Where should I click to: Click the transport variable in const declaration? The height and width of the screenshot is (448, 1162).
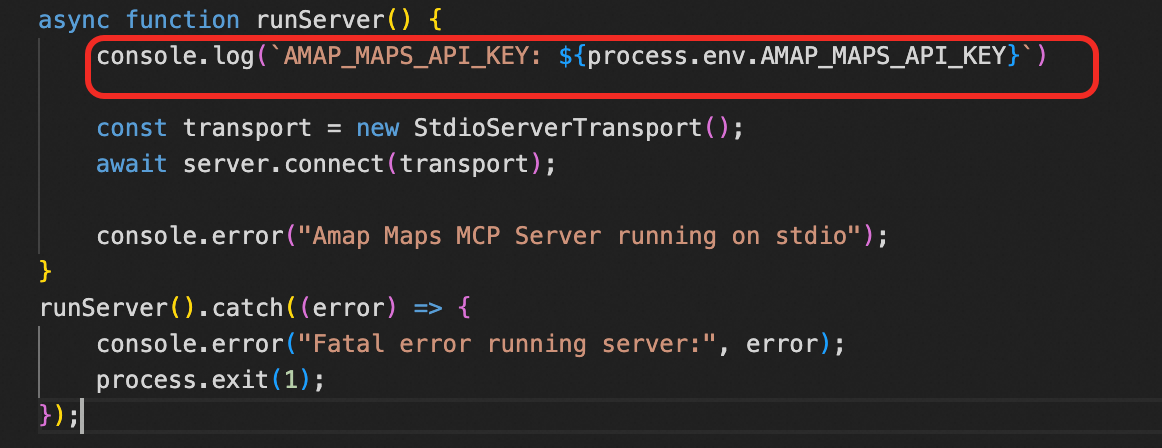coord(241,129)
